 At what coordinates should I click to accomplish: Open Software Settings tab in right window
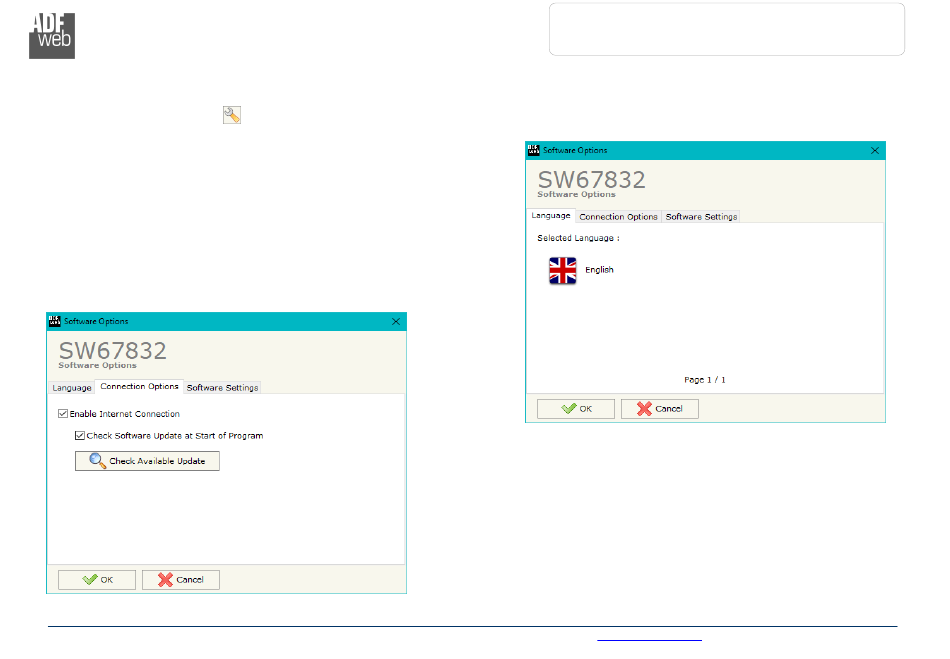pos(702,217)
